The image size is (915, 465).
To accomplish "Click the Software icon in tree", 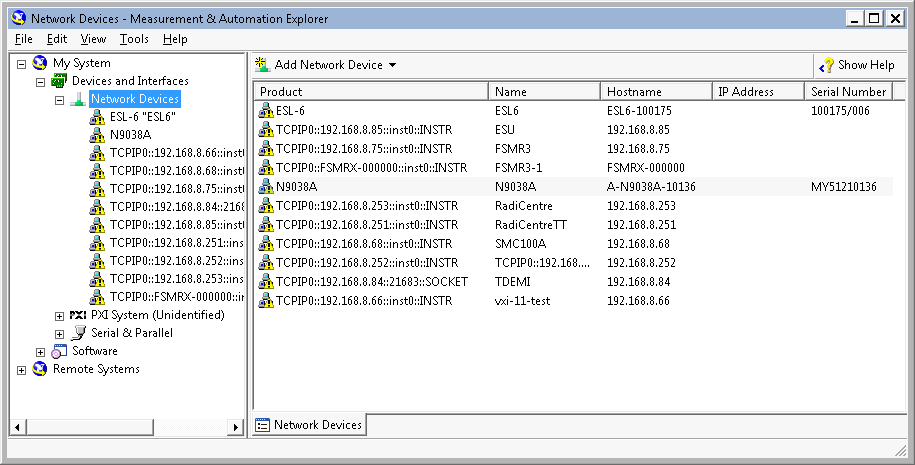I will 59,351.
